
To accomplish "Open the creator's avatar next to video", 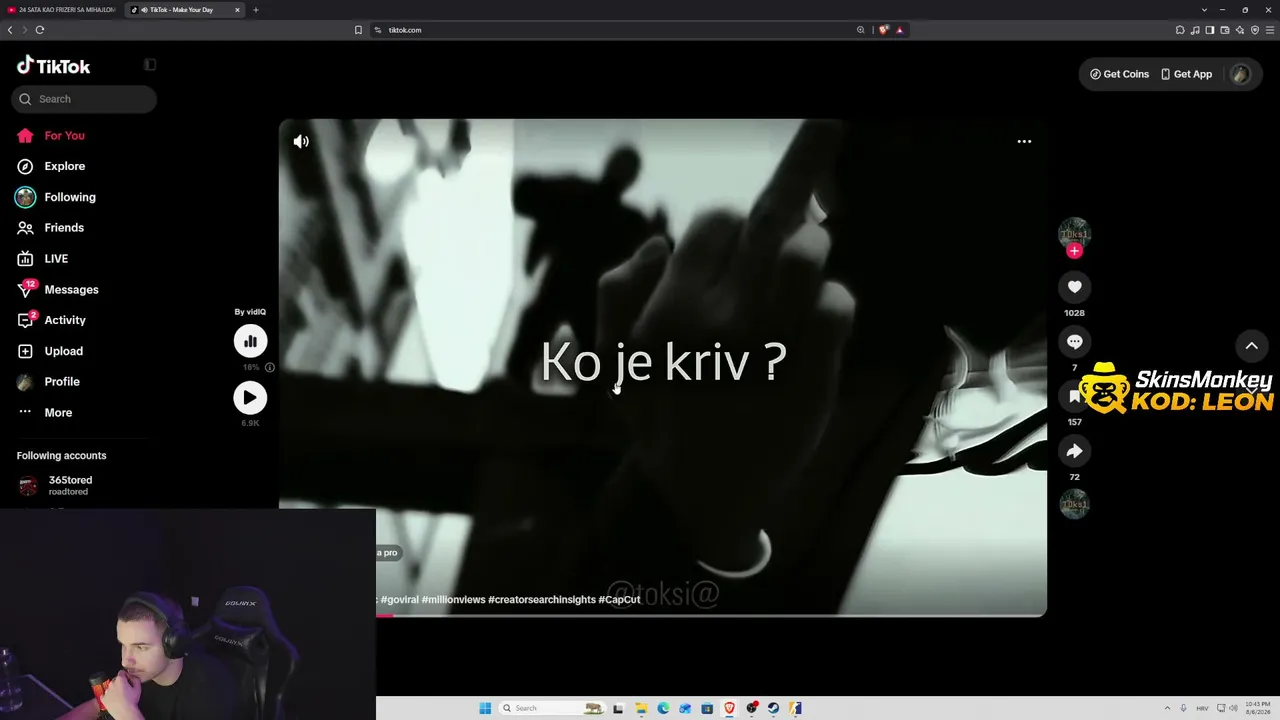I will point(1075,233).
